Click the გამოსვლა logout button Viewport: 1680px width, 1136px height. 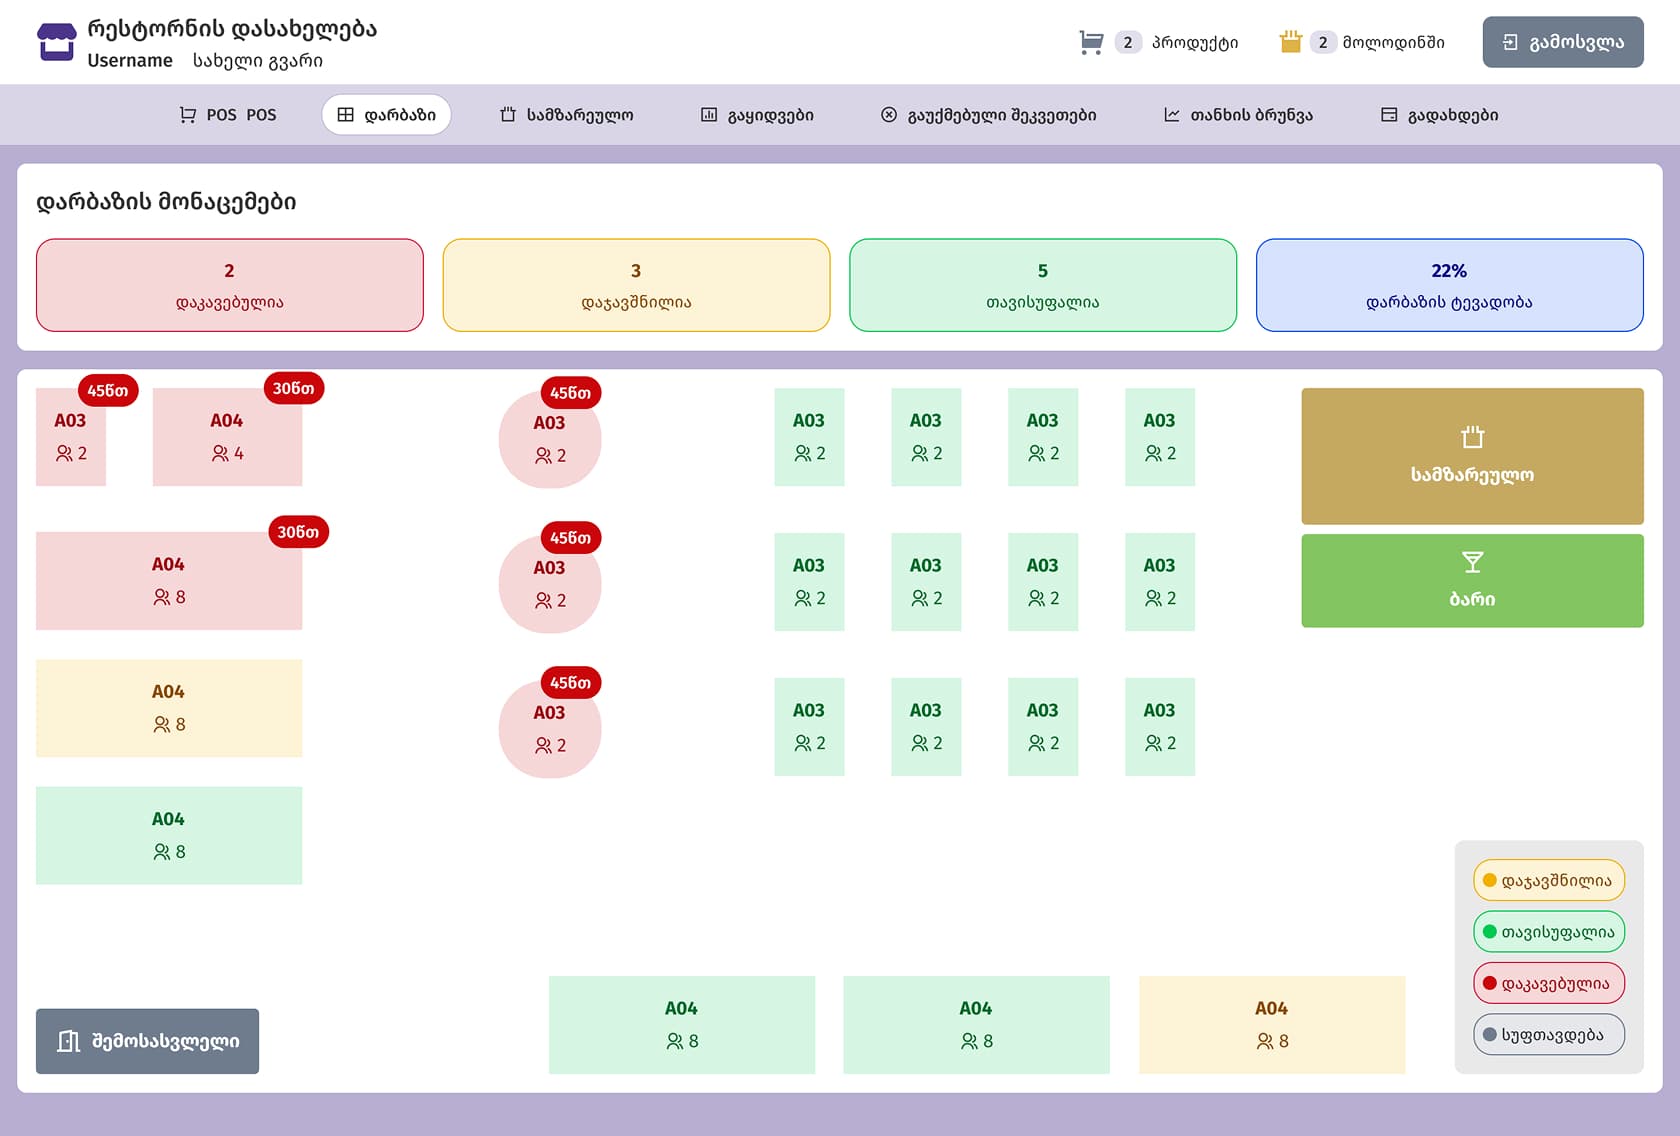pos(1562,42)
